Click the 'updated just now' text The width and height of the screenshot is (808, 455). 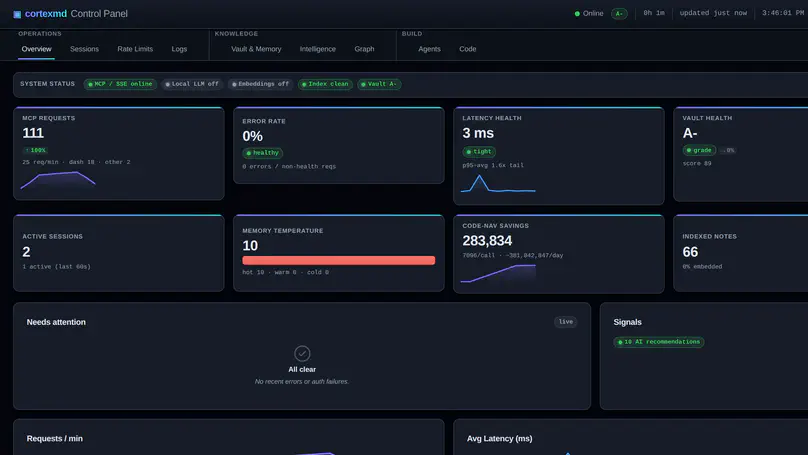pos(713,13)
